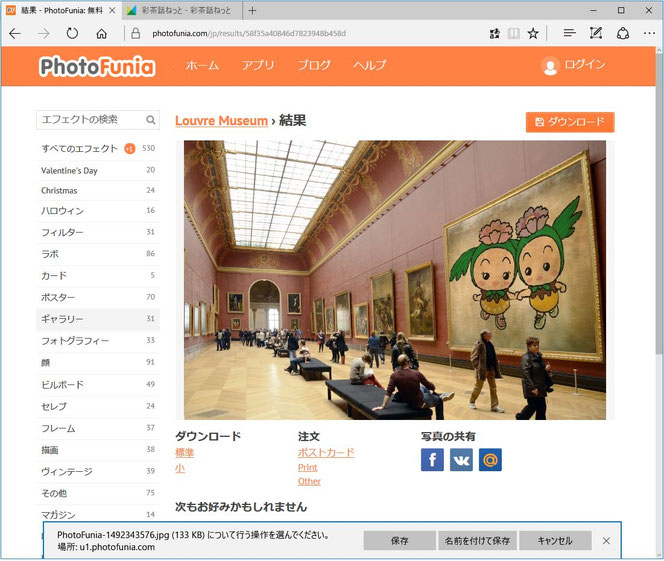The height and width of the screenshot is (561, 664).
Task: Click the 保存 button
Action: 399,541
